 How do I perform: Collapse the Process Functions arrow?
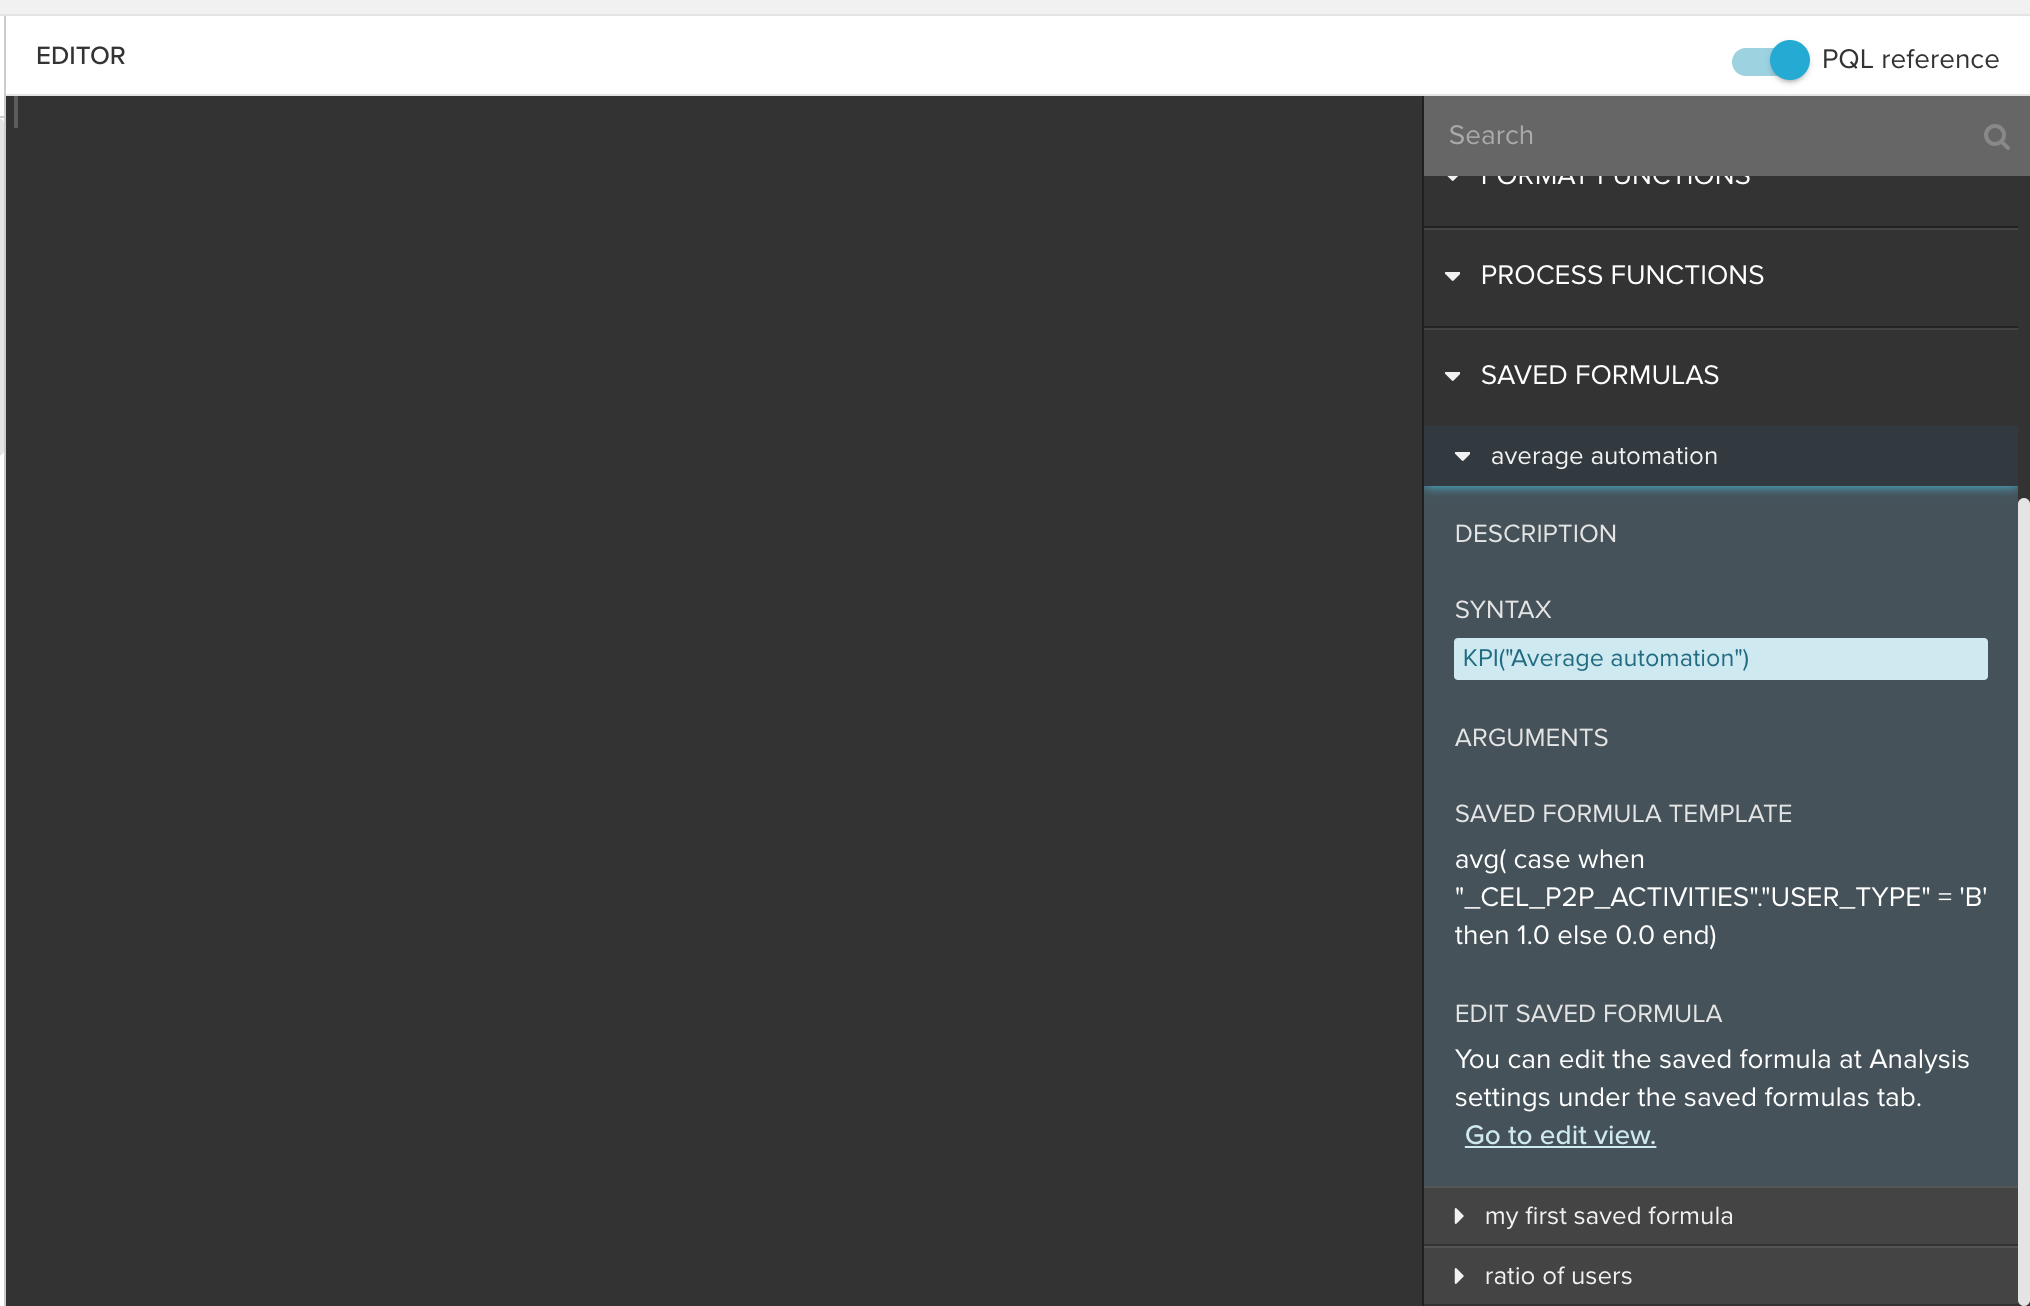point(1453,276)
